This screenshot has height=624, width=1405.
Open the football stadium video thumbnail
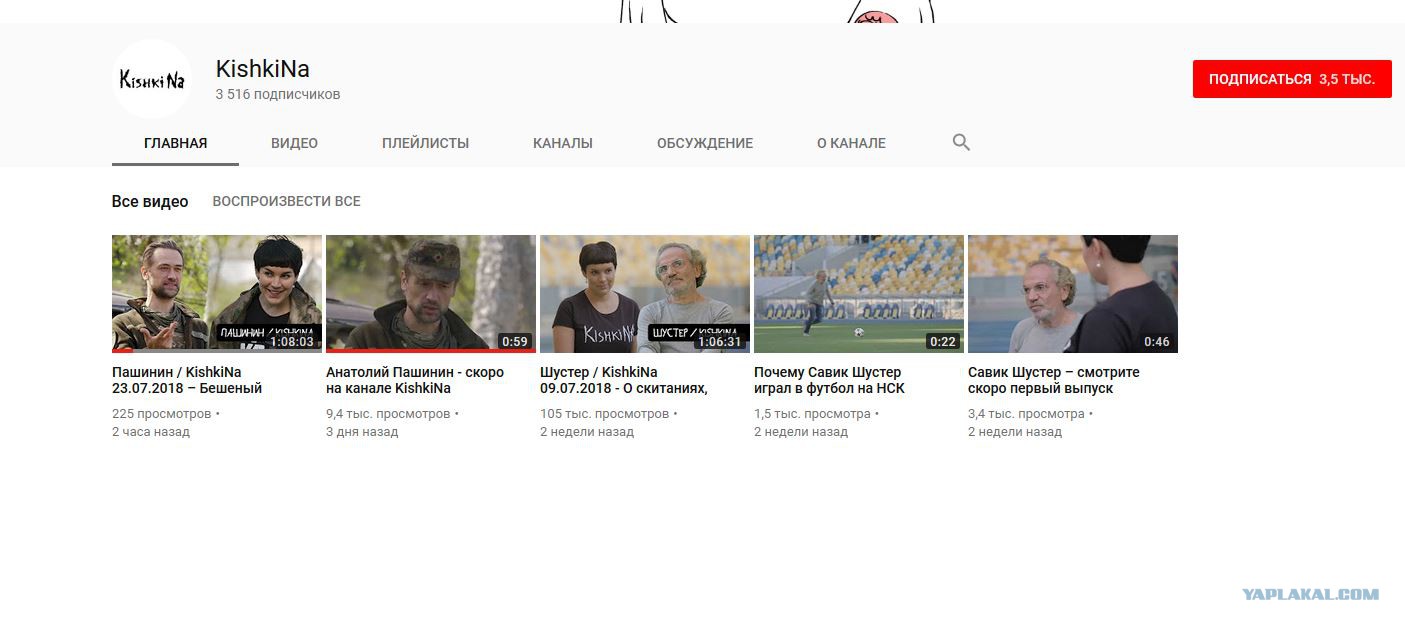click(859, 294)
